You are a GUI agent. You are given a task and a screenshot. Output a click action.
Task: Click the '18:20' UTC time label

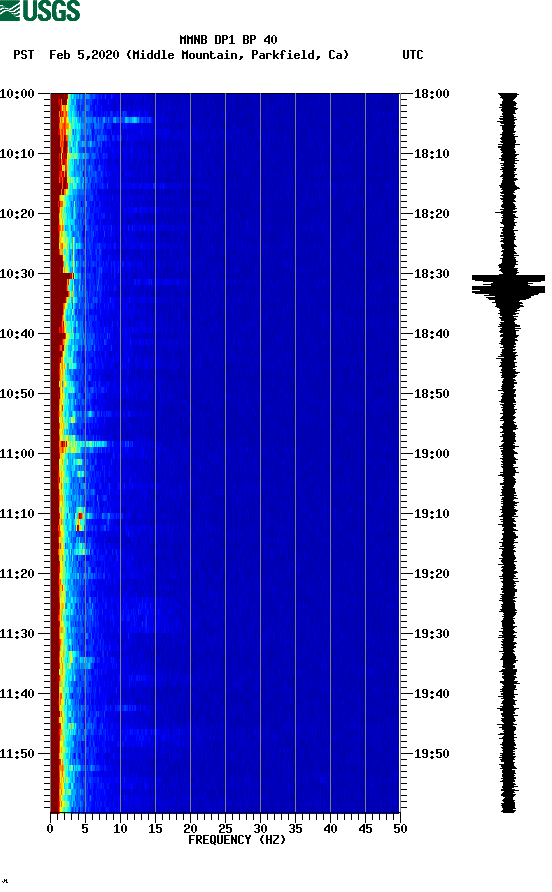click(431, 214)
